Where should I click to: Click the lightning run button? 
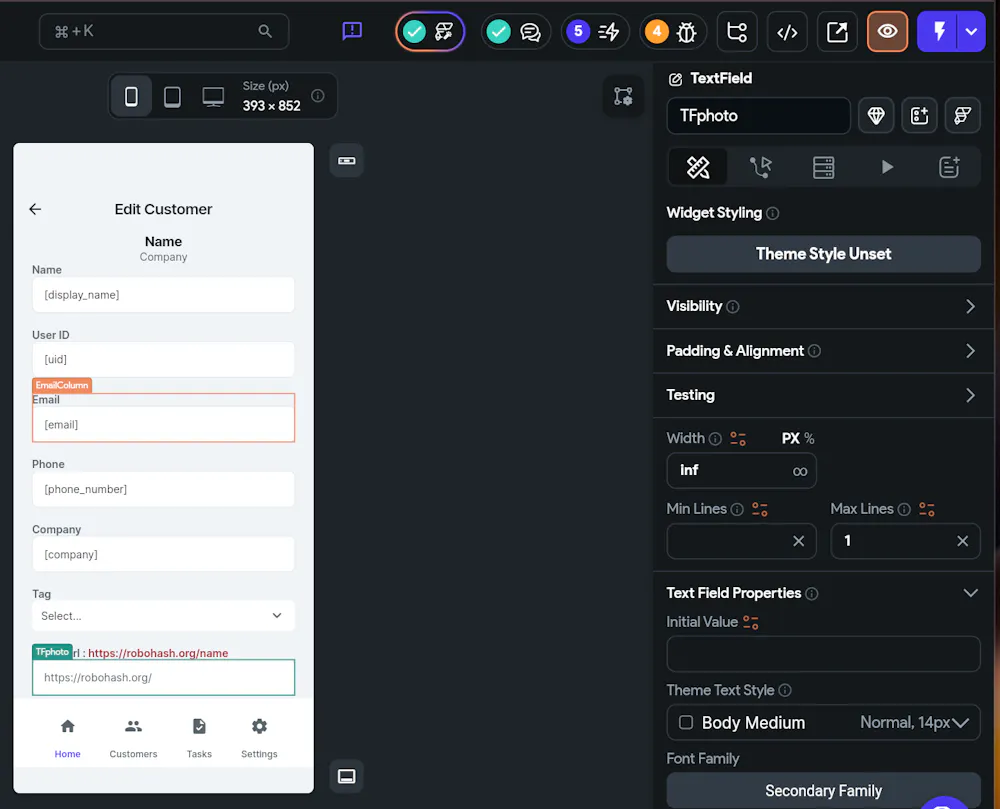click(938, 31)
